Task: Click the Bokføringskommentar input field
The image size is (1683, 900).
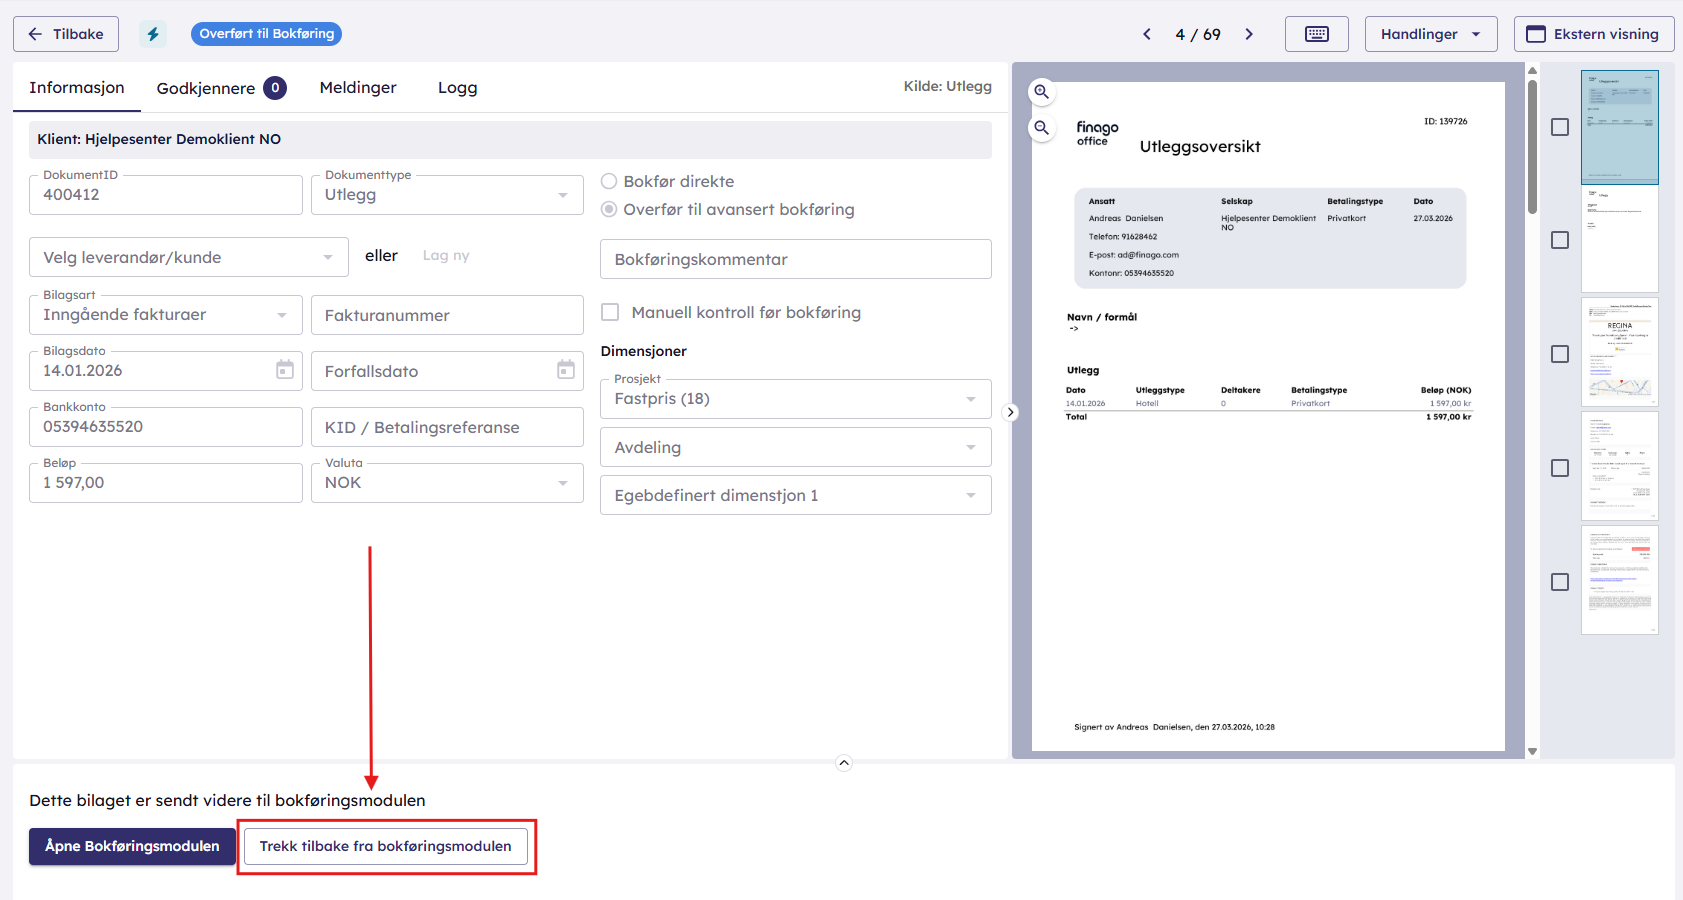Action: [795, 259]
